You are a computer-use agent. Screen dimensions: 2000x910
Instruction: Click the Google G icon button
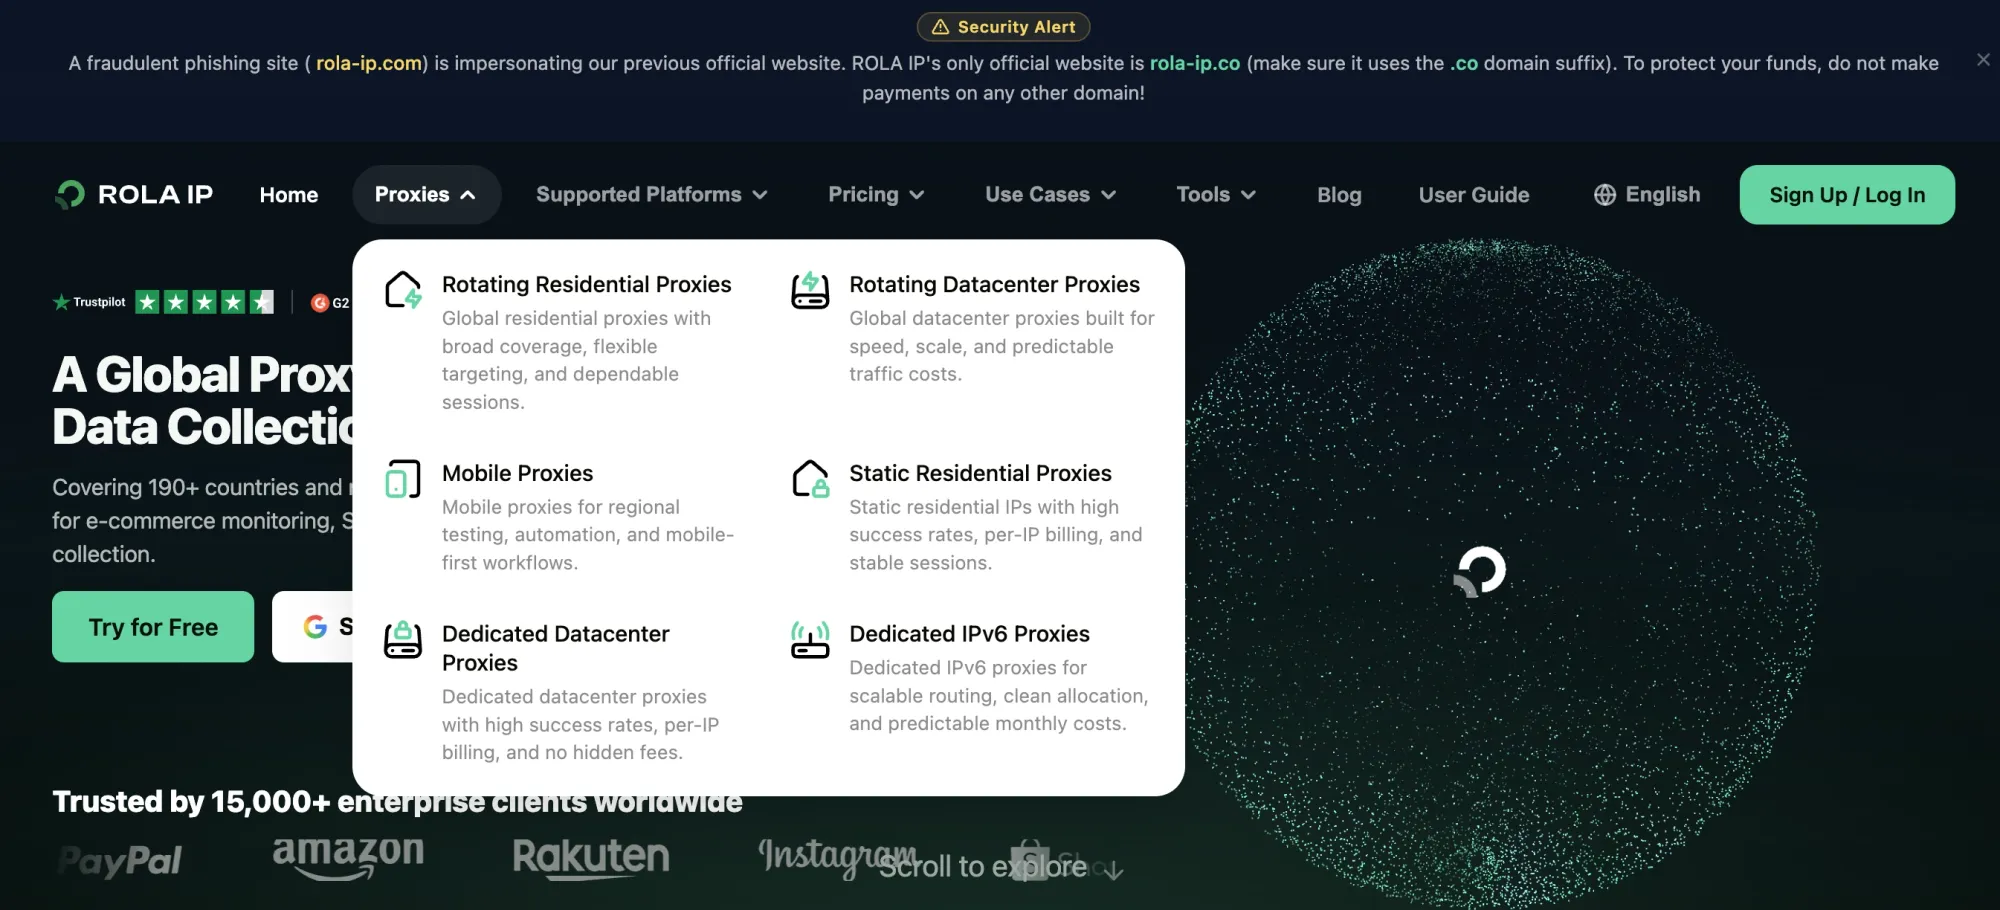(315, 627)
